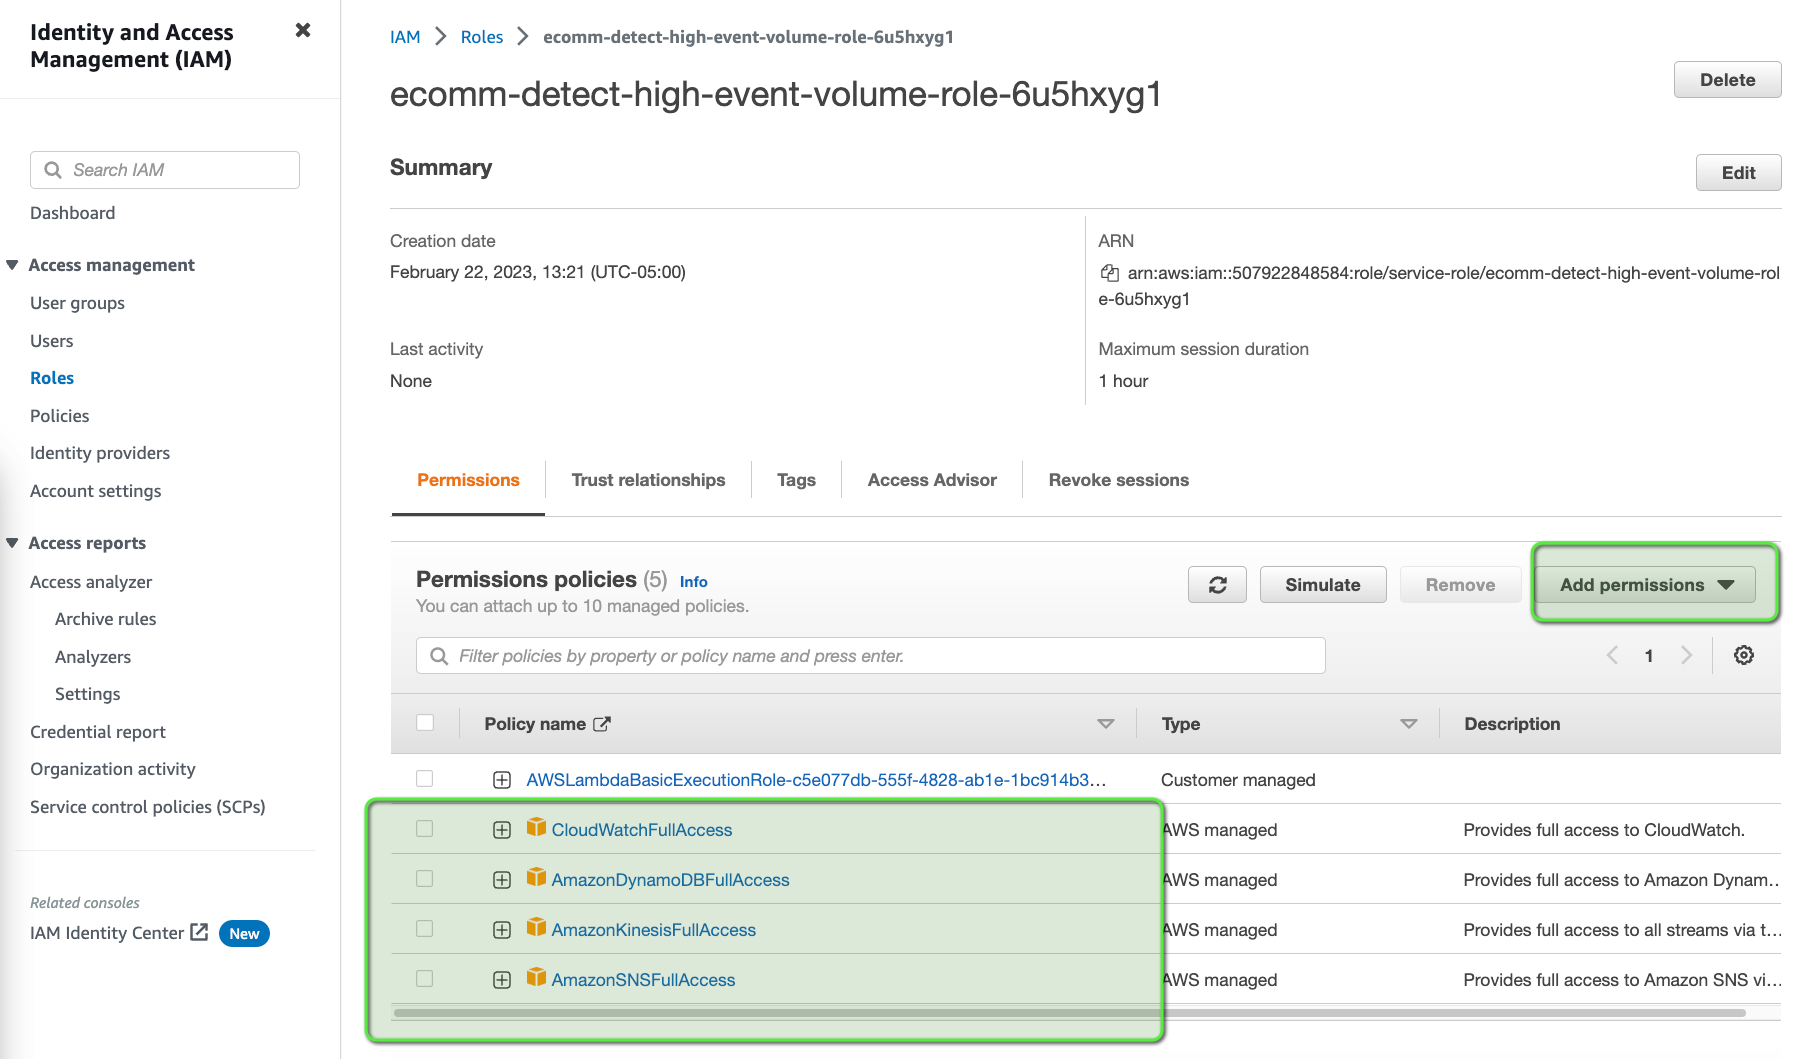This screenshot has width=1819, height=1059.
Task: Navigate back using the Roles breadcrumb link
Action: (481, 36)
